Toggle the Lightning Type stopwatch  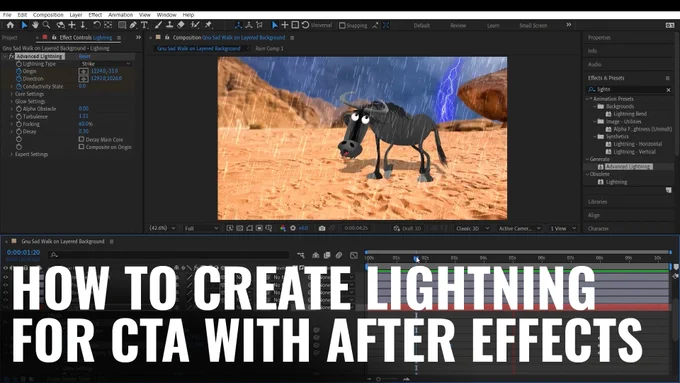tap(19, 64)
